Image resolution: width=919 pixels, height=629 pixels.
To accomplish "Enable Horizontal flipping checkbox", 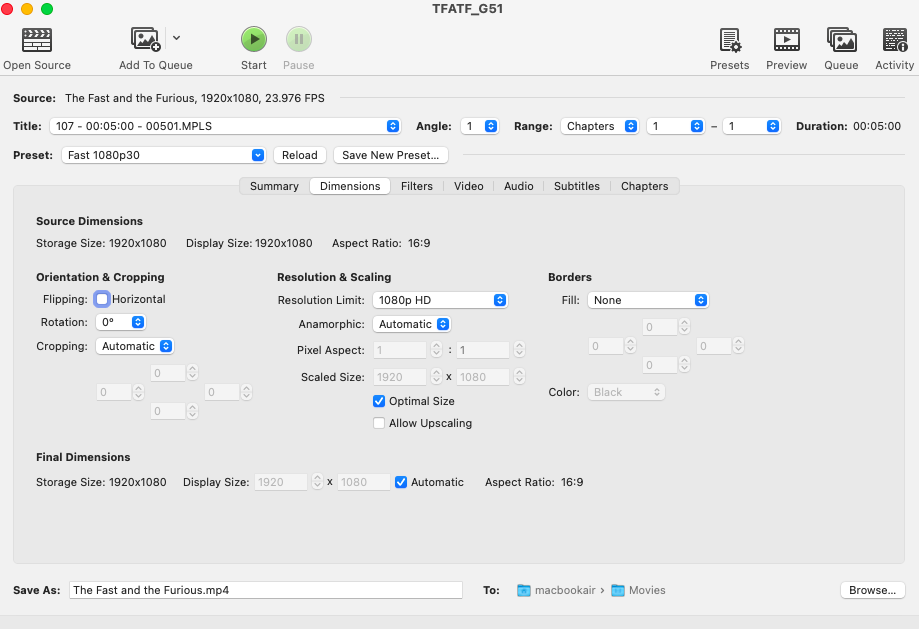I will 102,299.
